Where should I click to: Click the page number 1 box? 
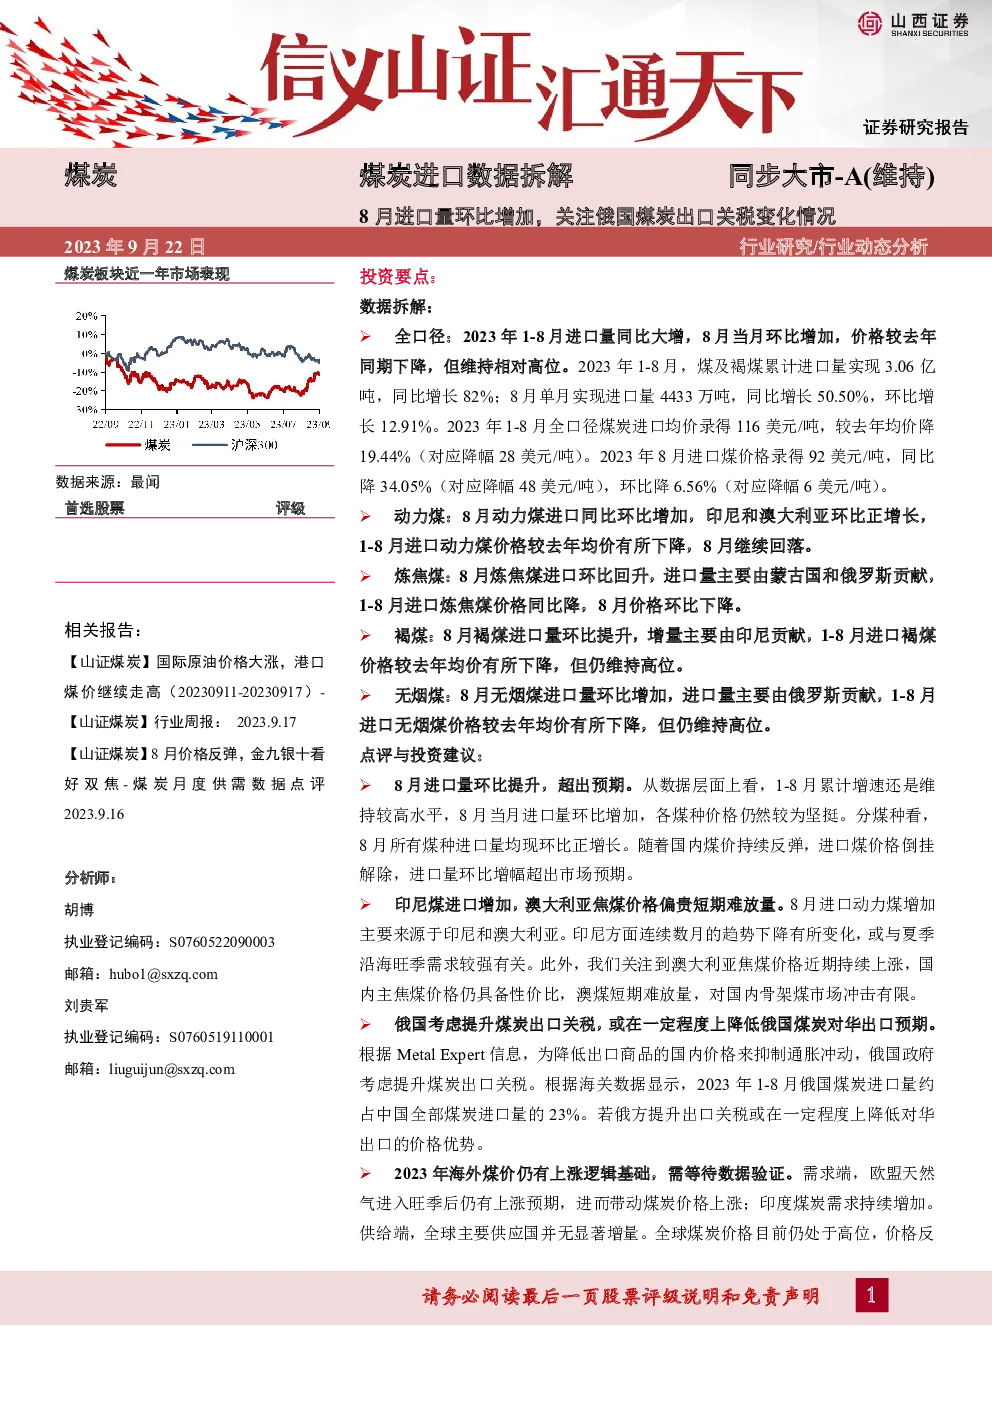(x=871, y=1296)
